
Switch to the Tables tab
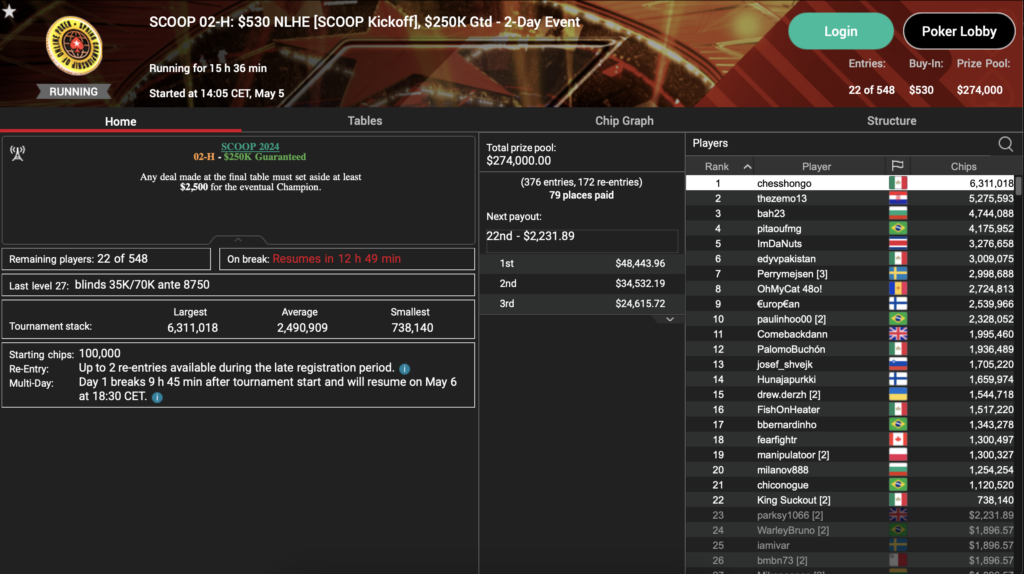coord(364,121)
